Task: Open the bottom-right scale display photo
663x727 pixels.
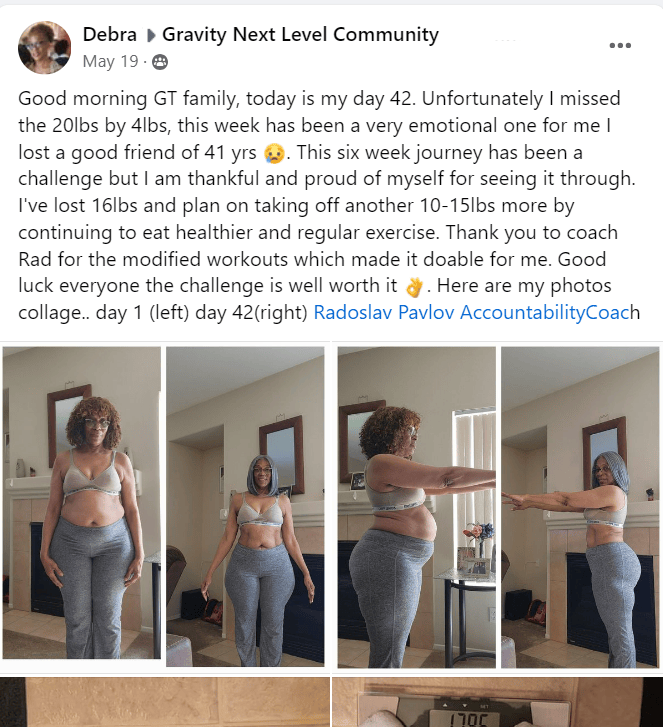Action: pos(497,702)
